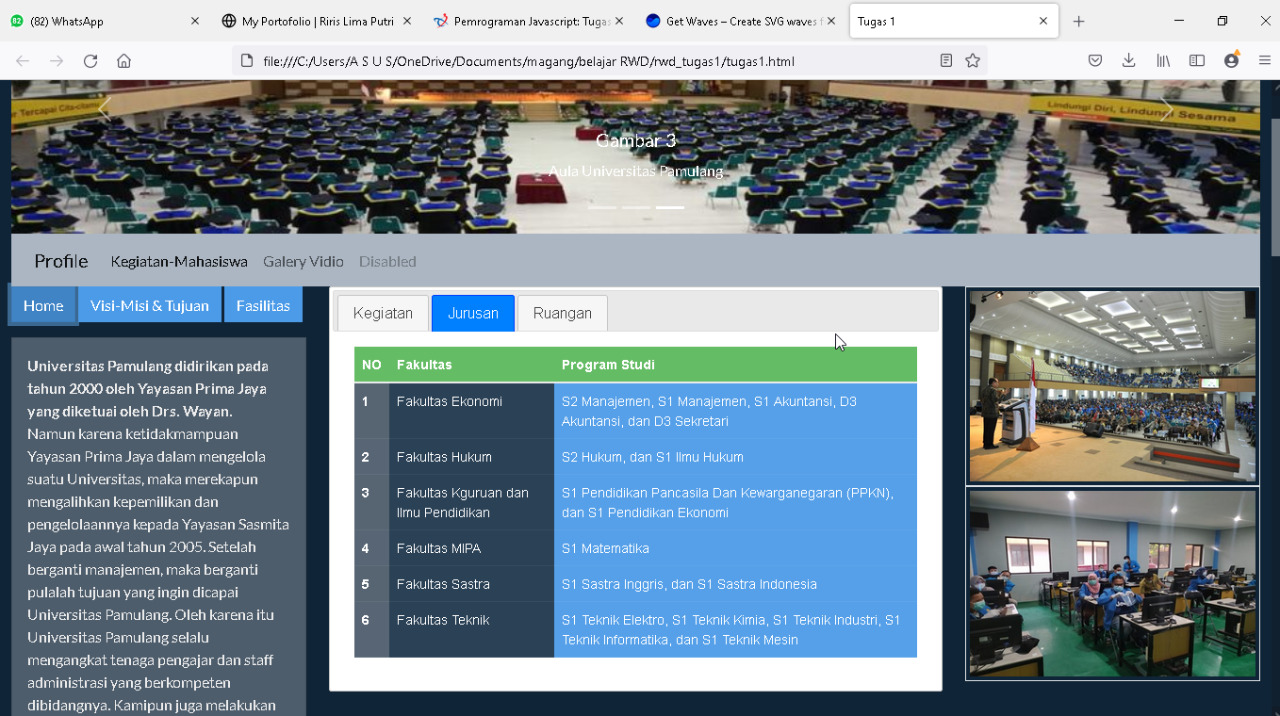This screenshot has height=716, width=1280.
Task: Click the Fakultas column header
Action: click(472, 365)
